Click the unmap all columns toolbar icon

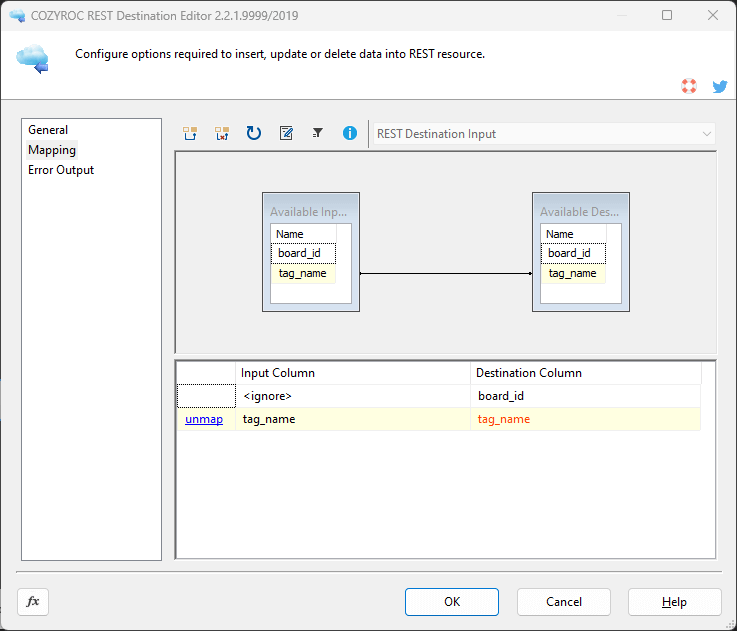(x=222, y=134)
